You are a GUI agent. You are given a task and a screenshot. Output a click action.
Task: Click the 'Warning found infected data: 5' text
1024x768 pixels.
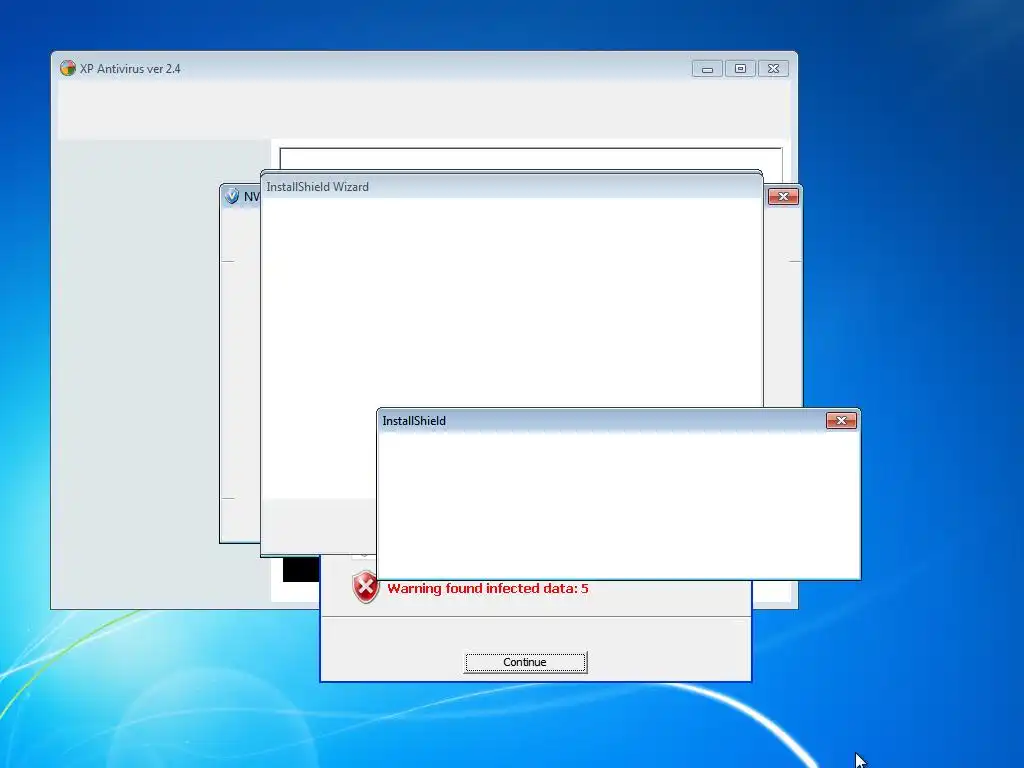tap(488, 588)
